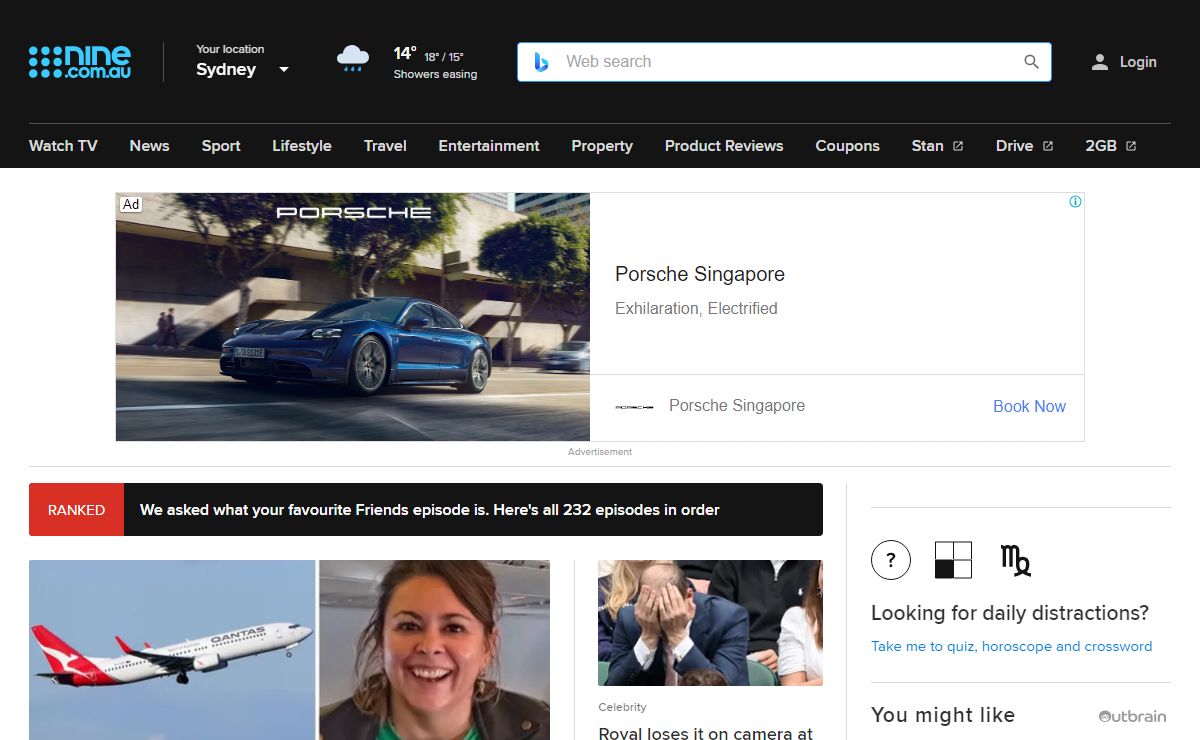Follow the quiz, horoscope and crossword link
Image resolution: width=1200 pixels, height=740 pixels.
pyautogui.click(x=1011, y=646)
